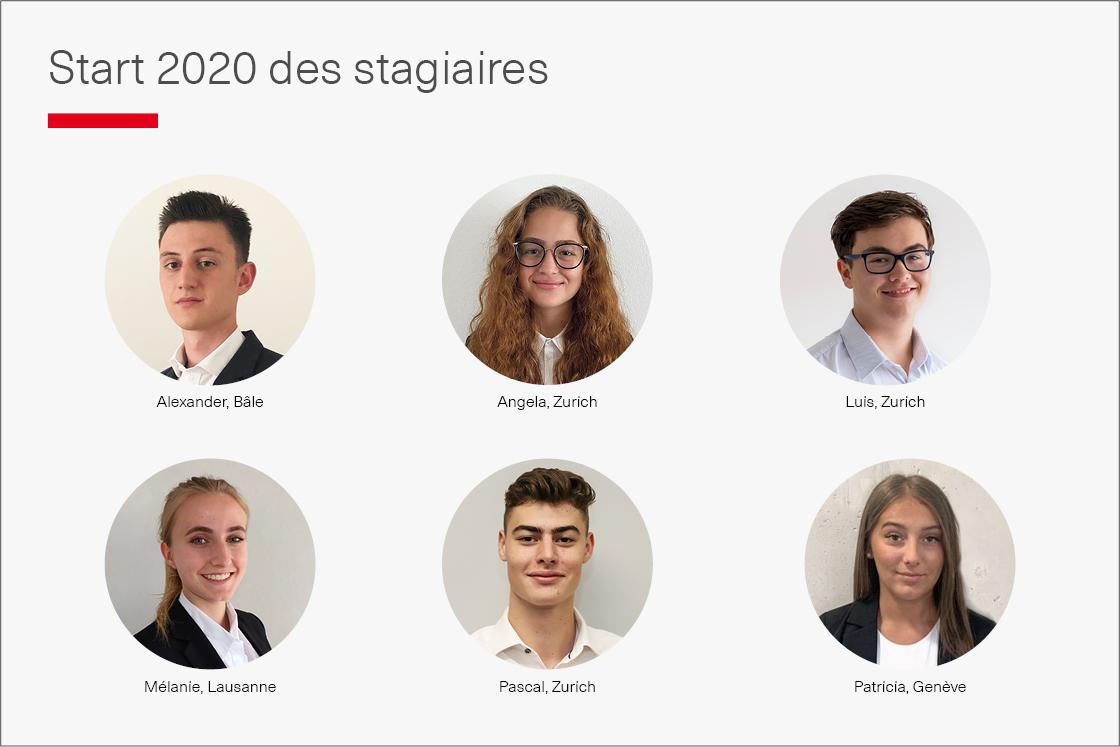Click the '2020' in the title

(x=206, y=69)
